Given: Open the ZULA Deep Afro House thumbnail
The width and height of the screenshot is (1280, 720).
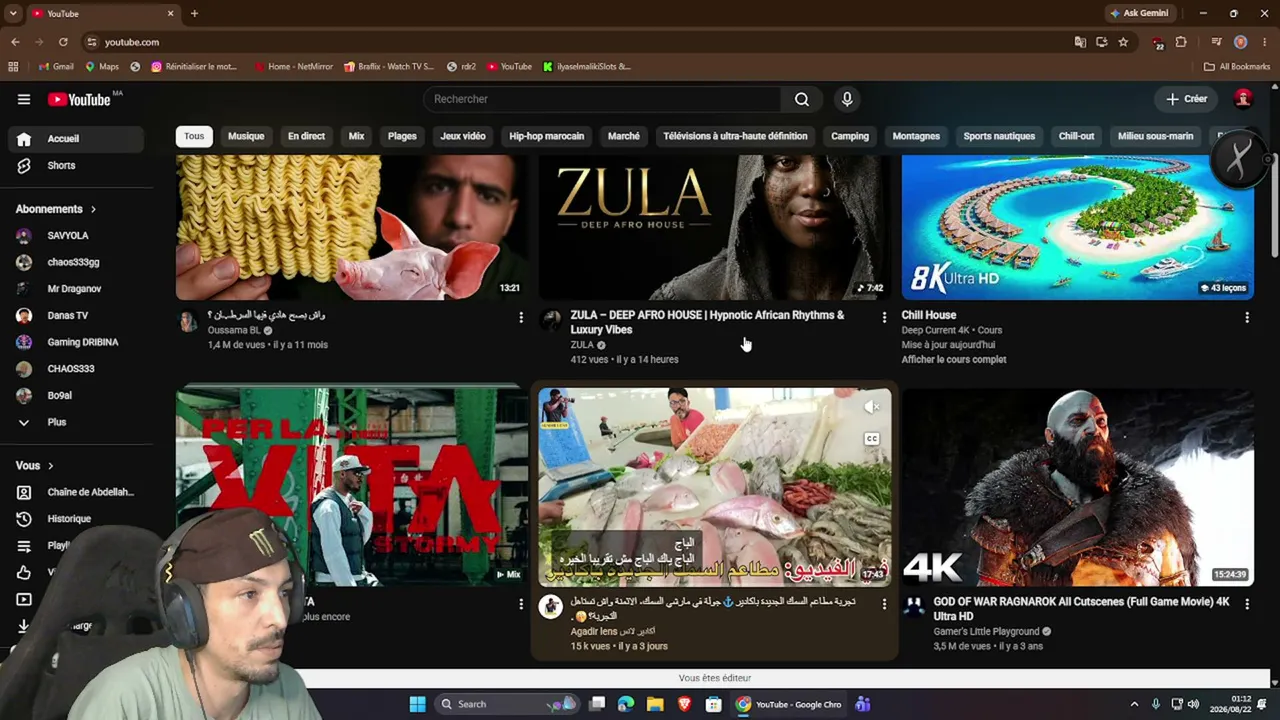Looking at the screenshot, I should tap(715, 227).
